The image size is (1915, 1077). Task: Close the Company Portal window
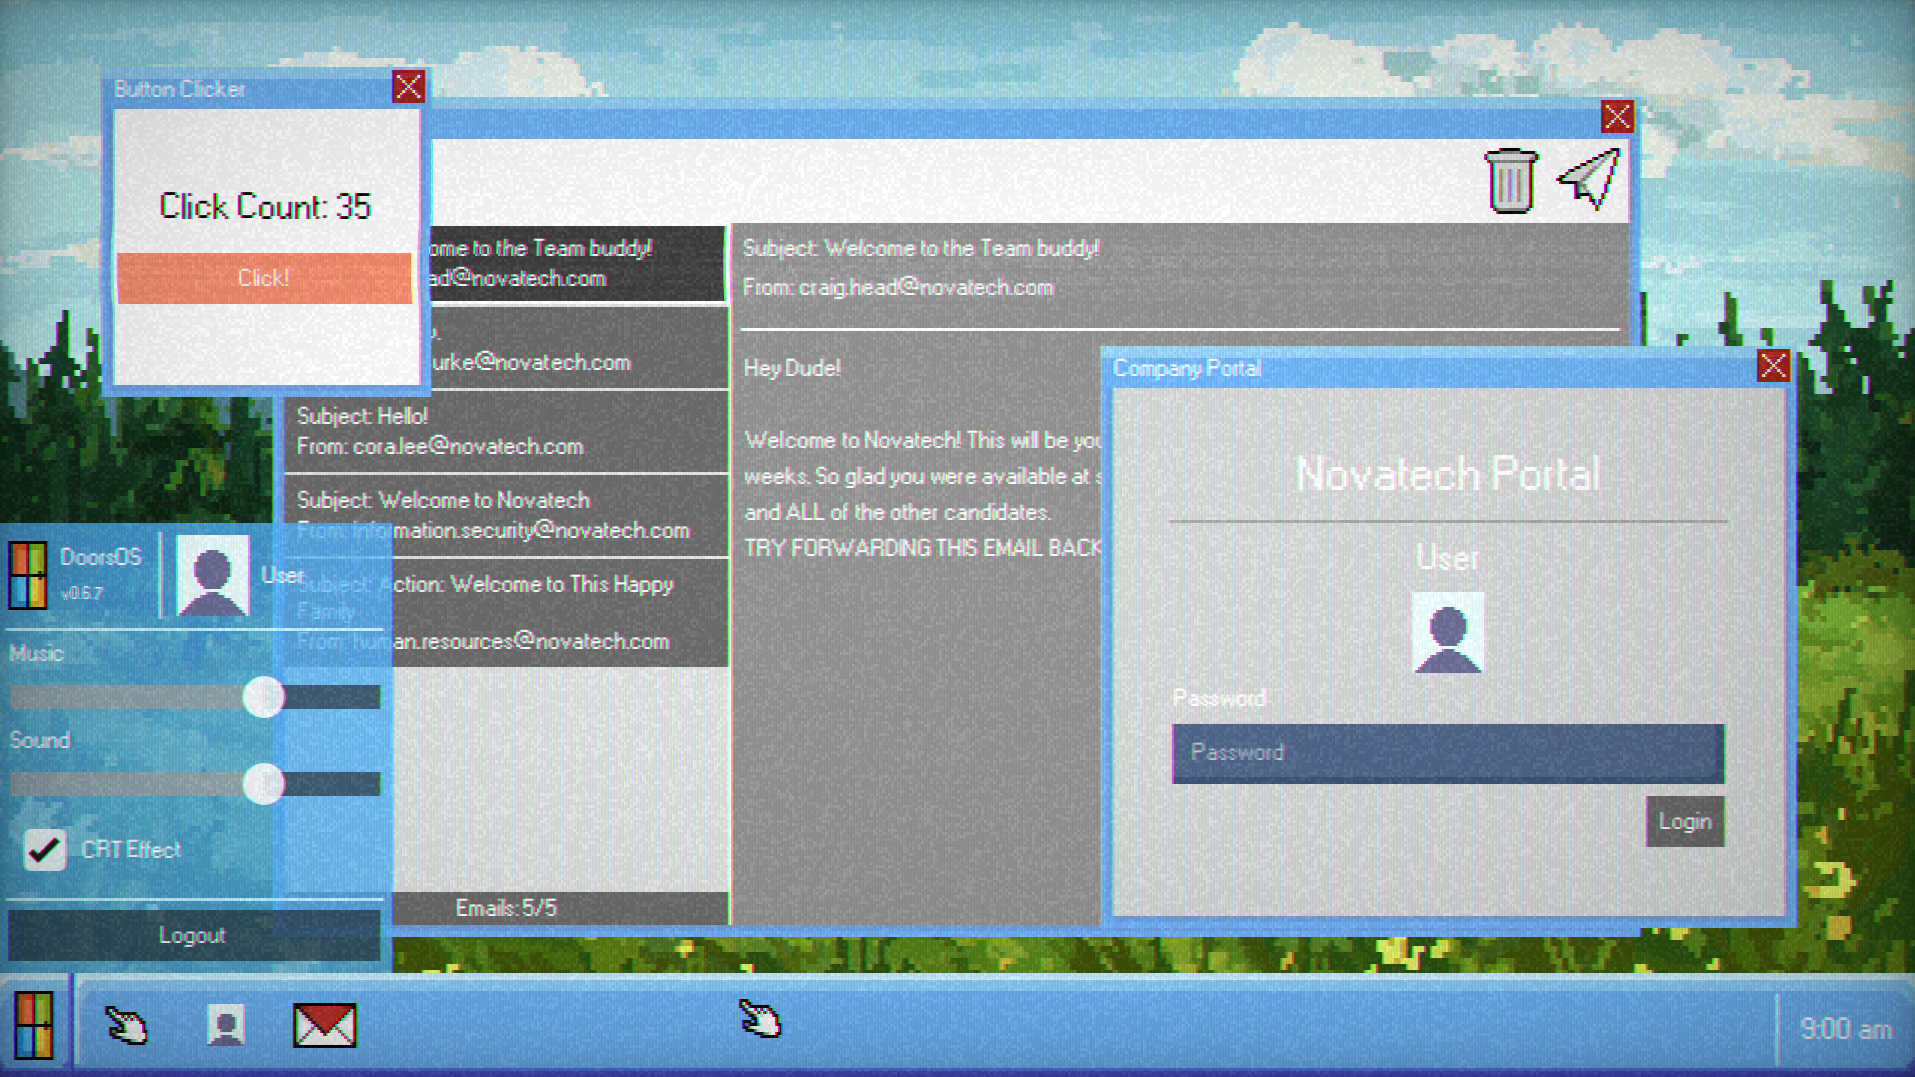coord(1773,366)
